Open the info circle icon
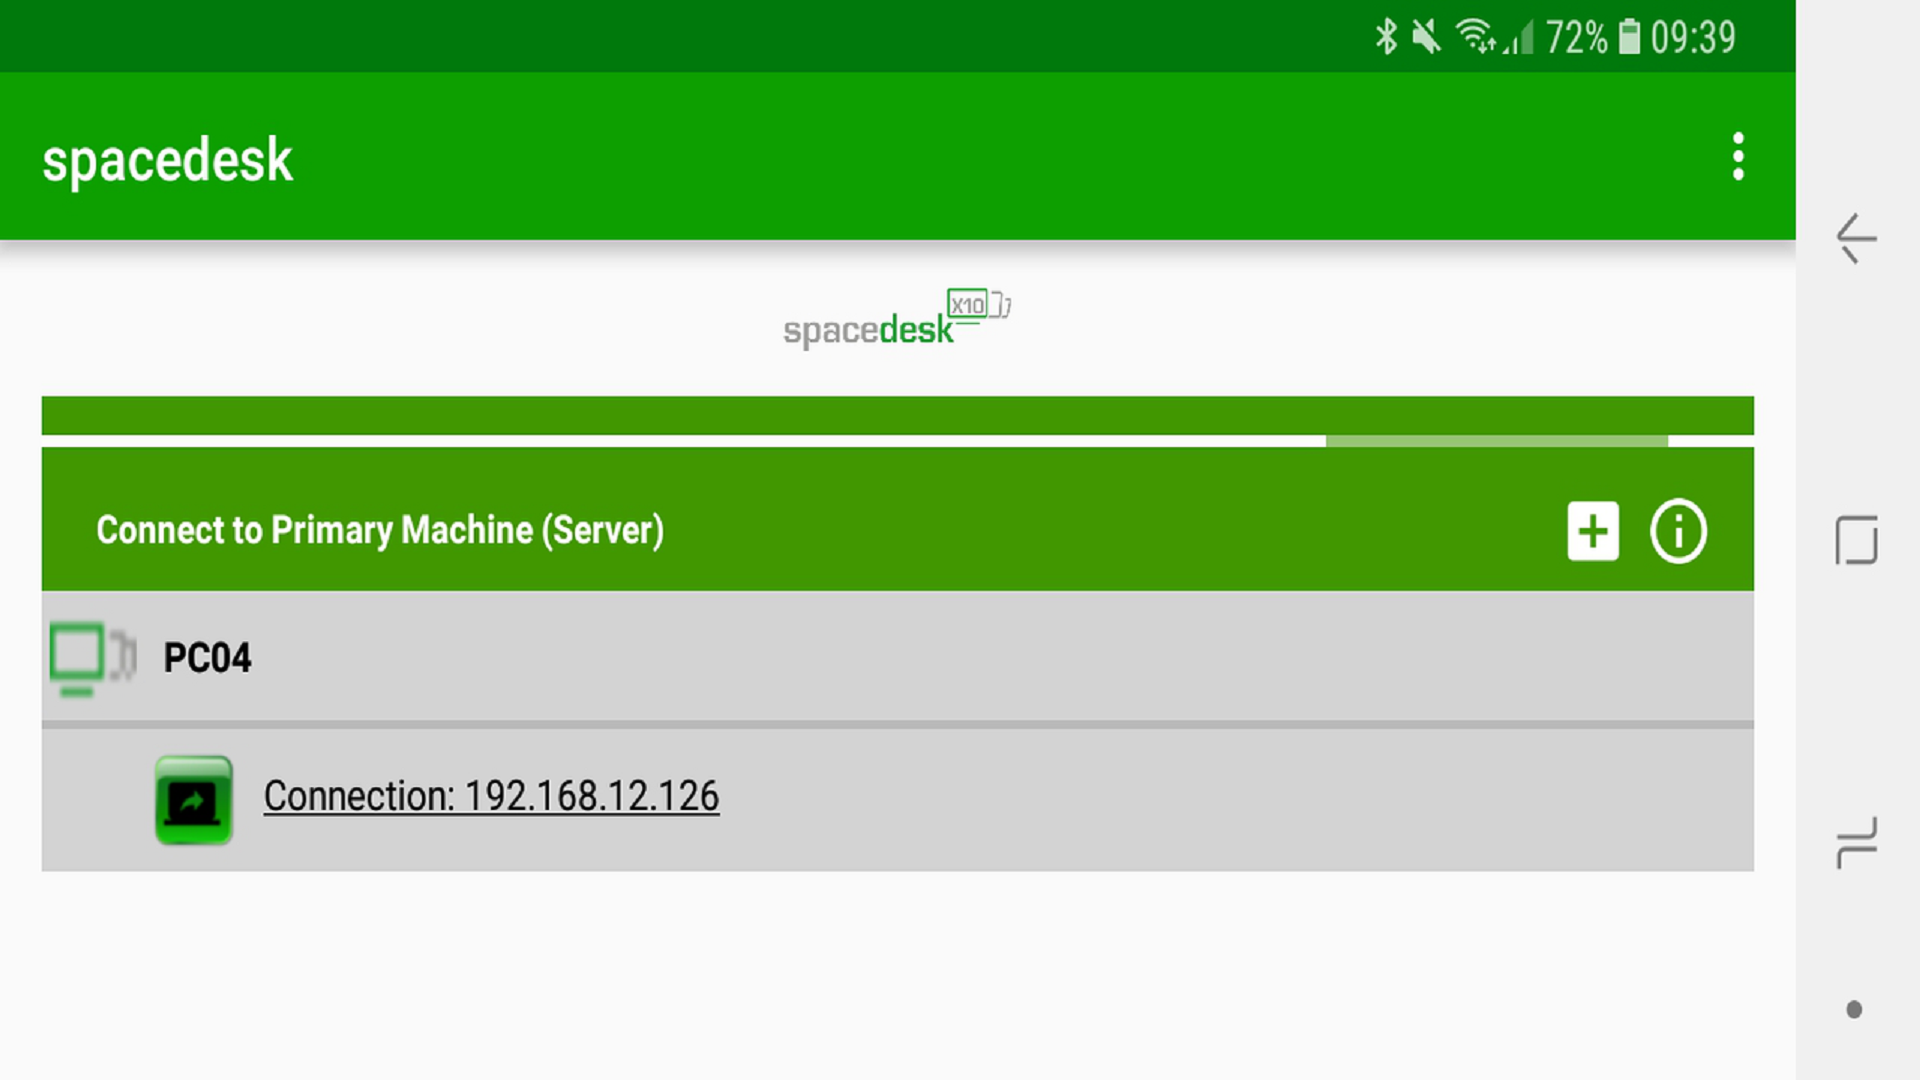This screenshot has width=1920, height=1080. click(x=1678, y=531)
